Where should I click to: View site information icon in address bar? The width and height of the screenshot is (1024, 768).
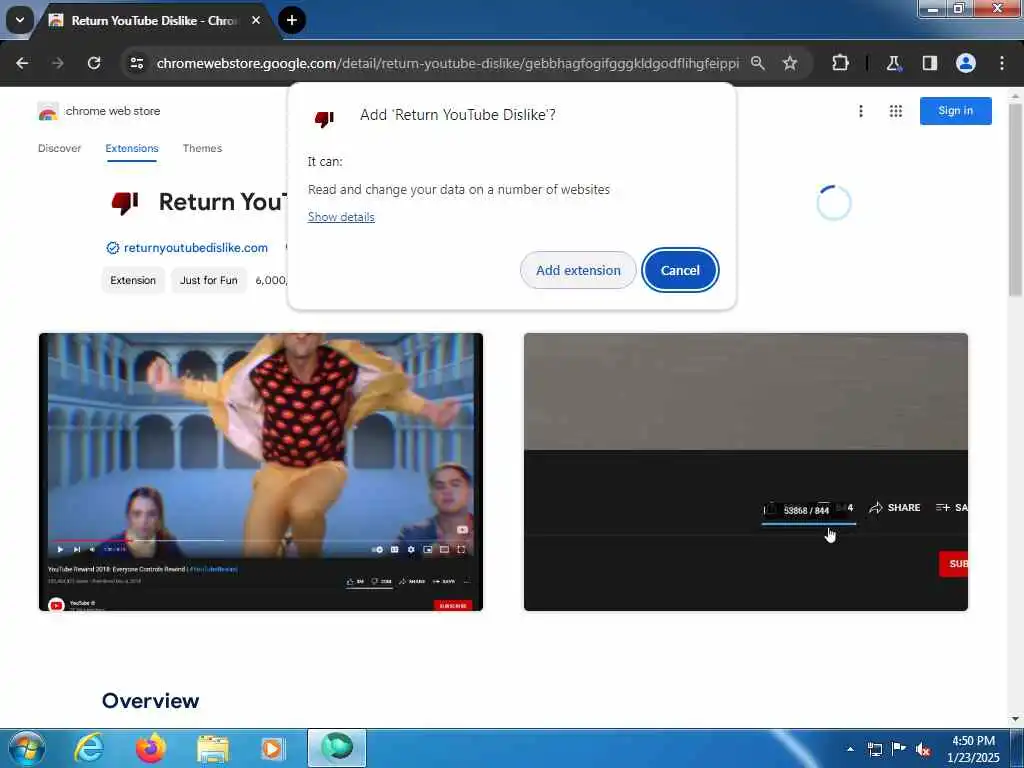(x=136, y=63)
